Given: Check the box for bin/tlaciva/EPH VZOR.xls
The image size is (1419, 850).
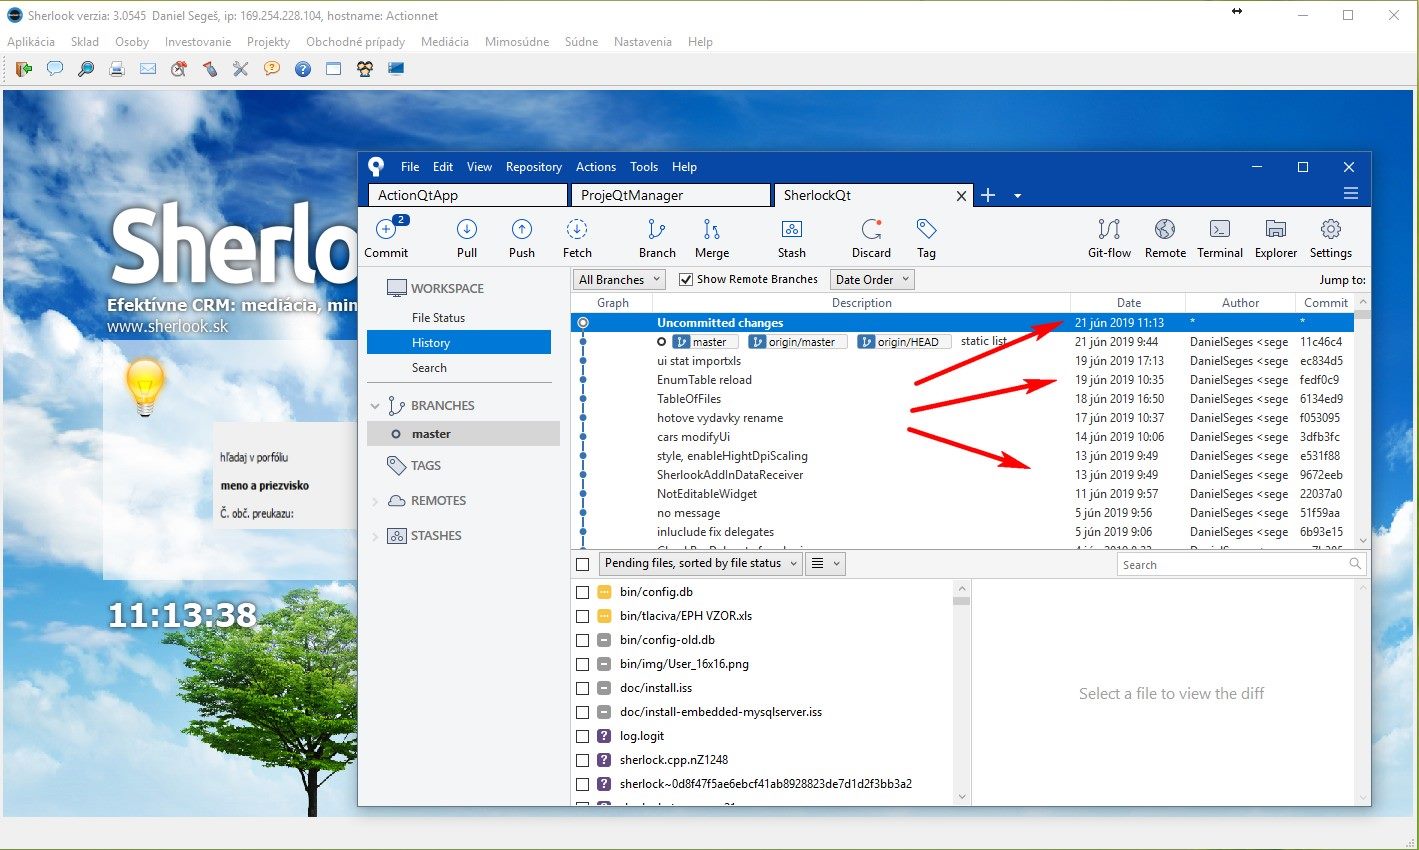Looking at the screenshot, I should pos(582,616).
